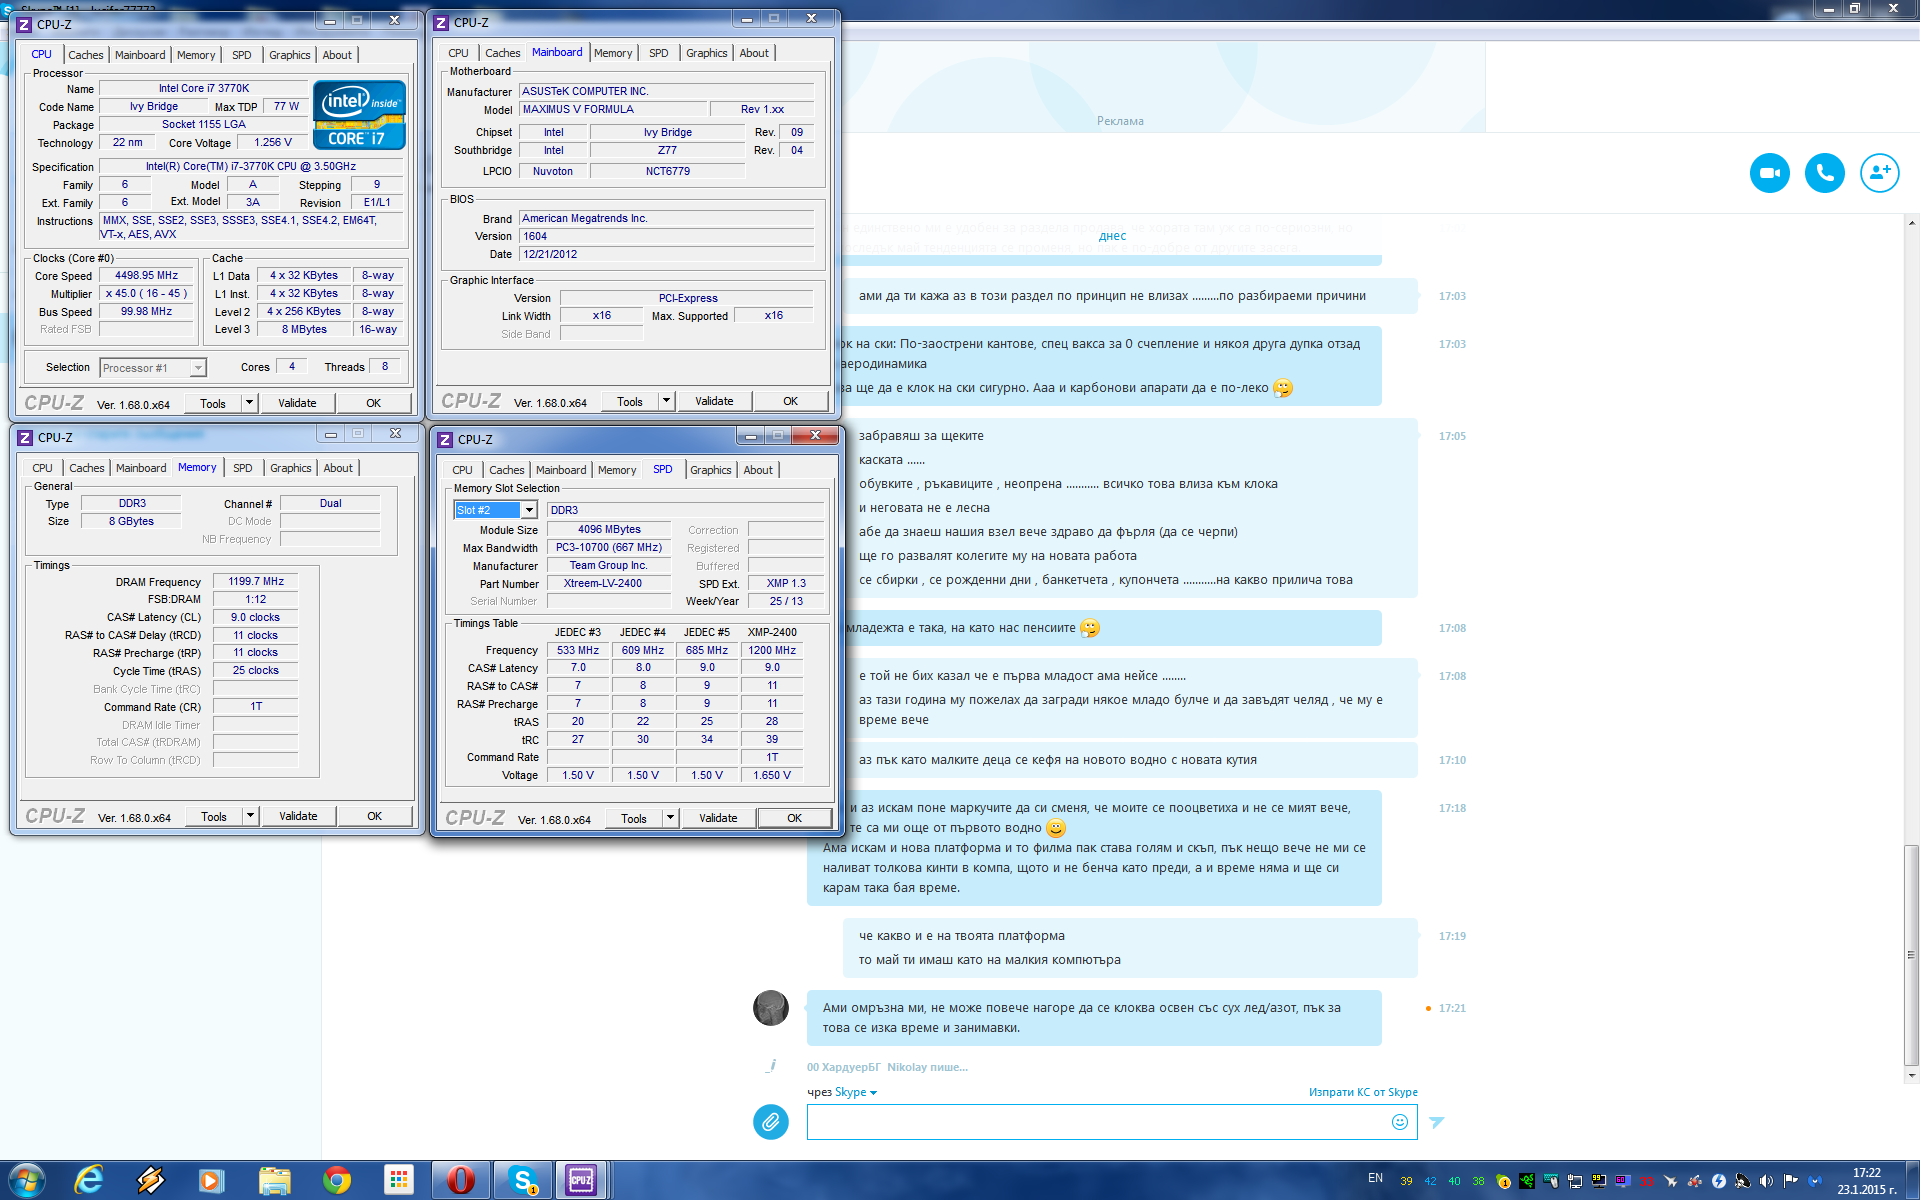This screenshot has height=1200, width=1920.
Task: Click the Core Speed '4498.95 MHz' value
Action: pyautogui.click(x=147, y=276)
